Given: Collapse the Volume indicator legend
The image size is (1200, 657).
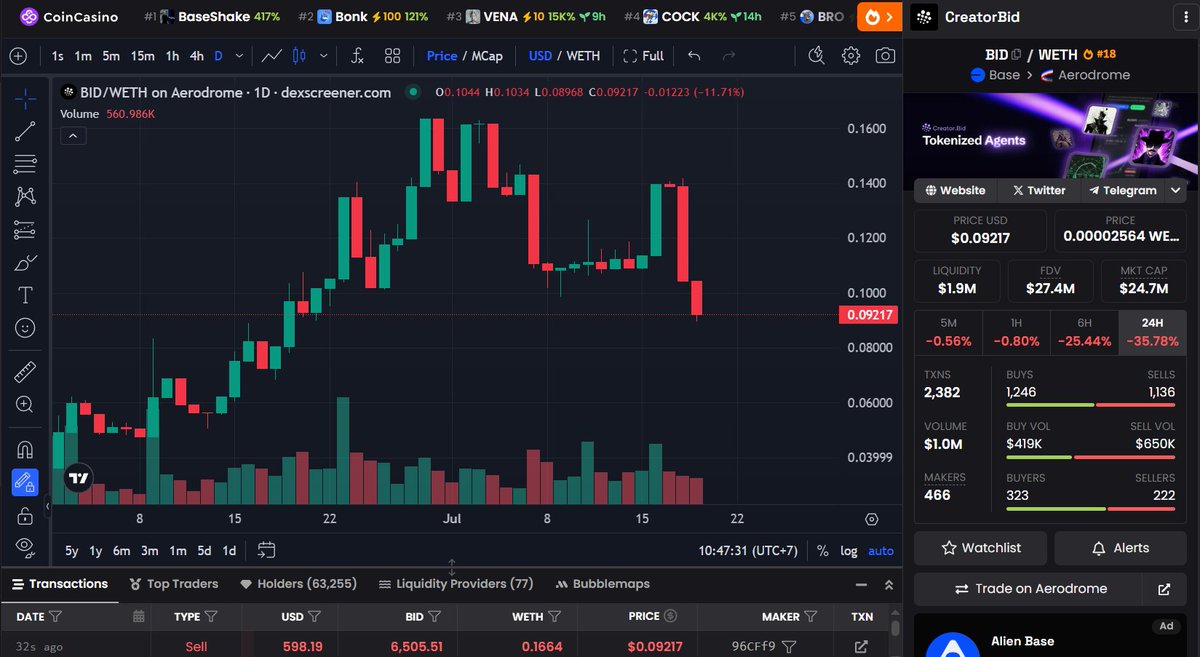Looking at the screenshot, I should tap(73, 136).
